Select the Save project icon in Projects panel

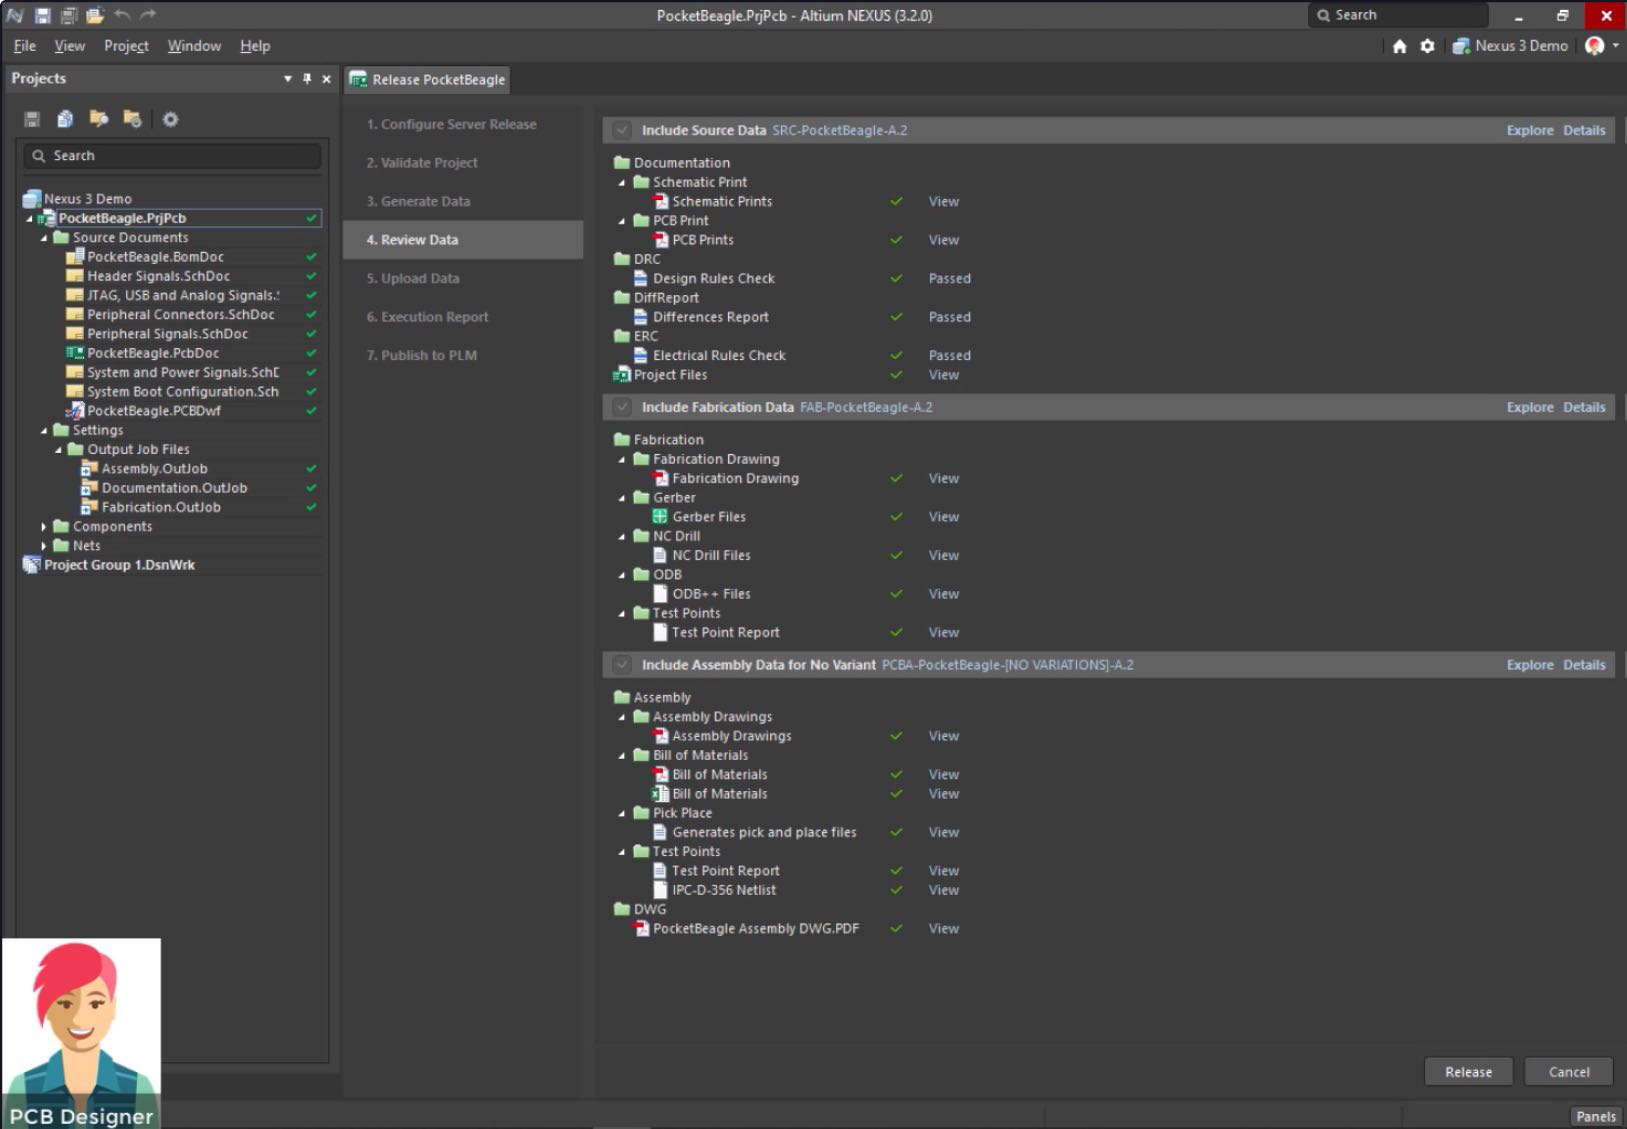[33, 119]
